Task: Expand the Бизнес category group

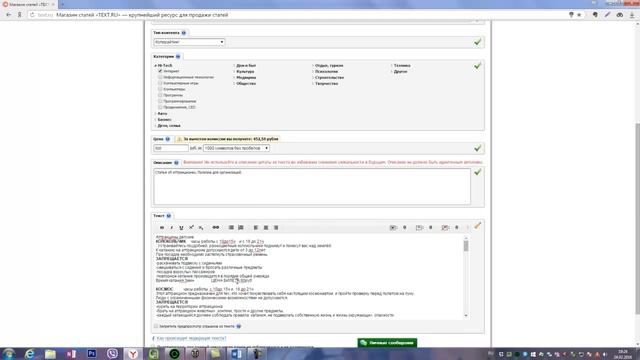Action: (x=163, y=120)
